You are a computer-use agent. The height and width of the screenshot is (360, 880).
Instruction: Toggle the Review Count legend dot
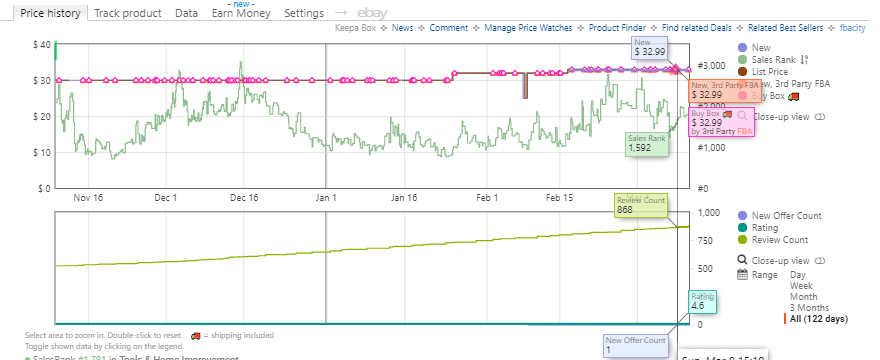click(x=742, y=240)
